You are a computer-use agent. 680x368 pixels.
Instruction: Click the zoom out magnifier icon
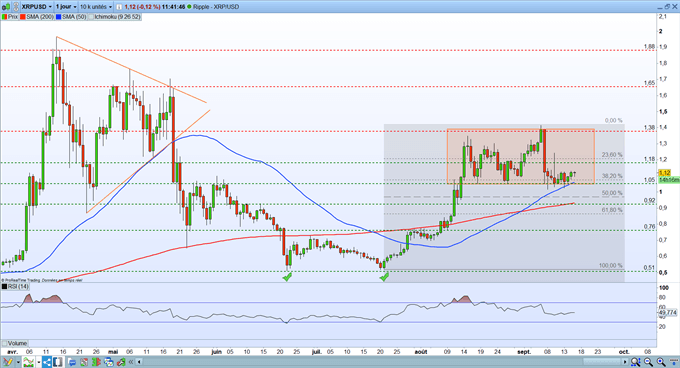(x=648, y=362)
